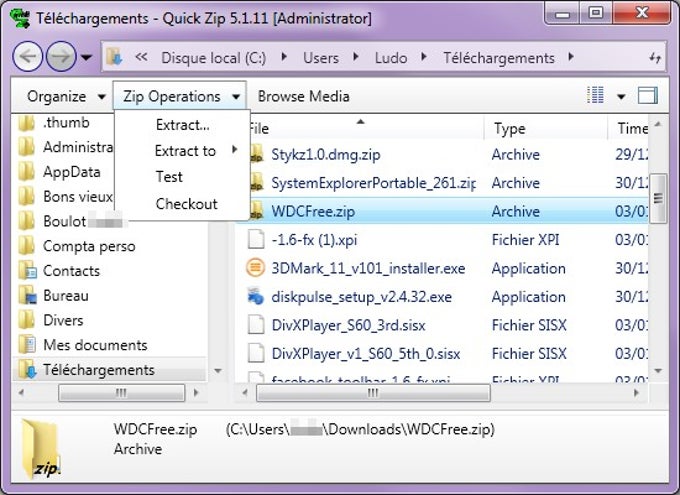Click the refresh icon in address bar

655,58
